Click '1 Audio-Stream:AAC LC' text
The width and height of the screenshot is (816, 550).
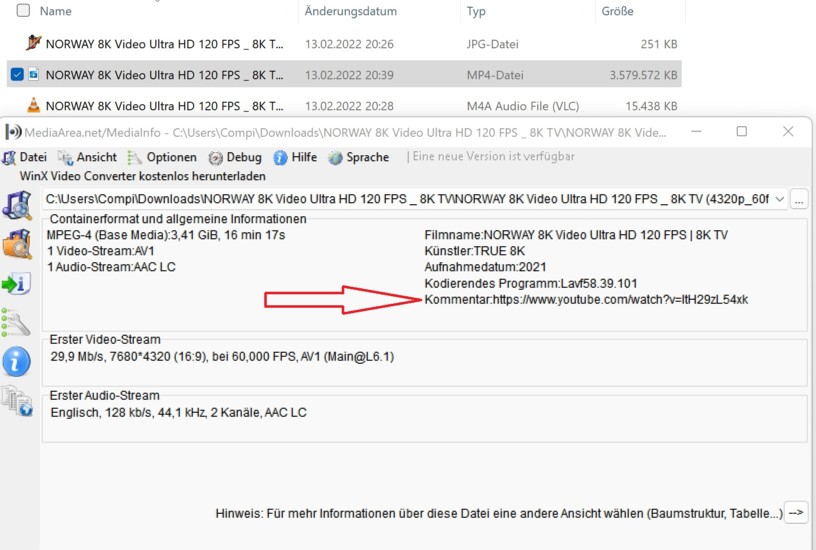coord(111,267)
